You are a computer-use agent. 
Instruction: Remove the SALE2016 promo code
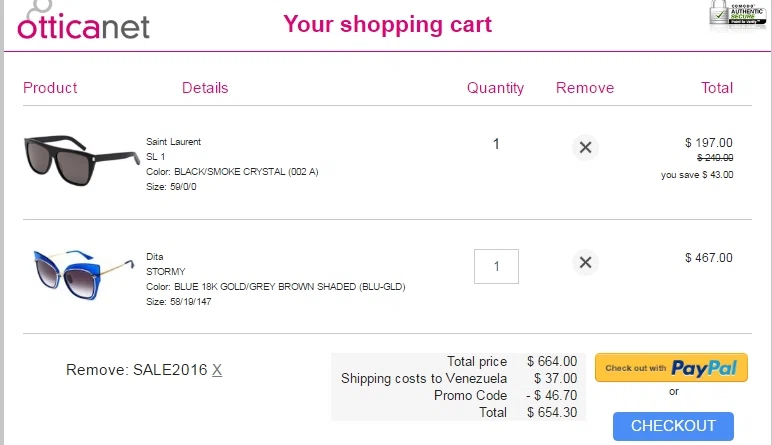(217, 370)
